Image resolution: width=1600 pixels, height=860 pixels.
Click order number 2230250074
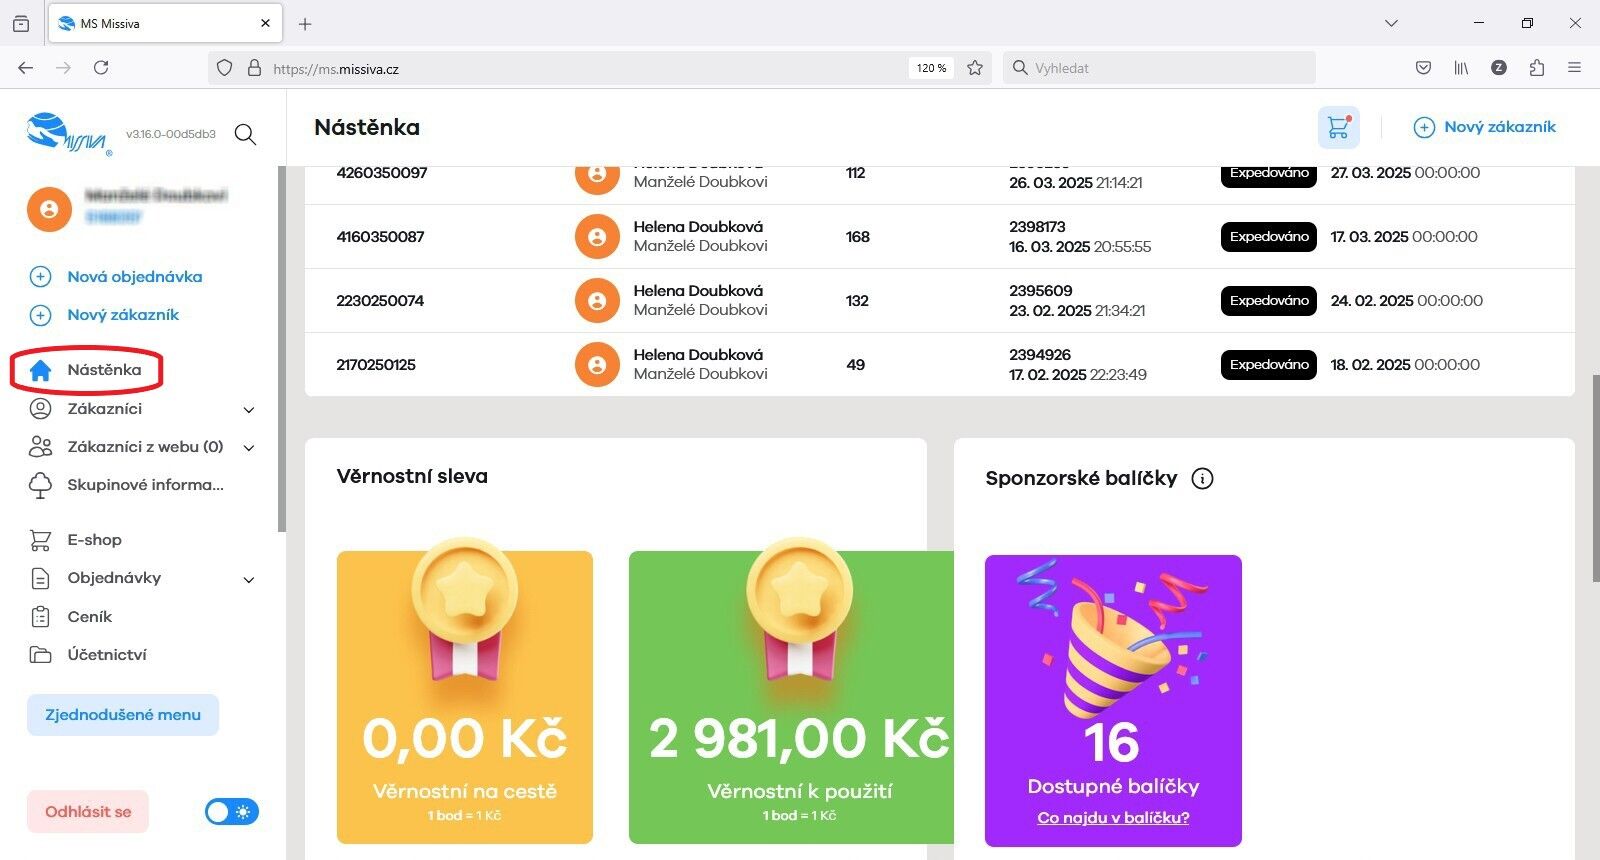tap(380, 301)
